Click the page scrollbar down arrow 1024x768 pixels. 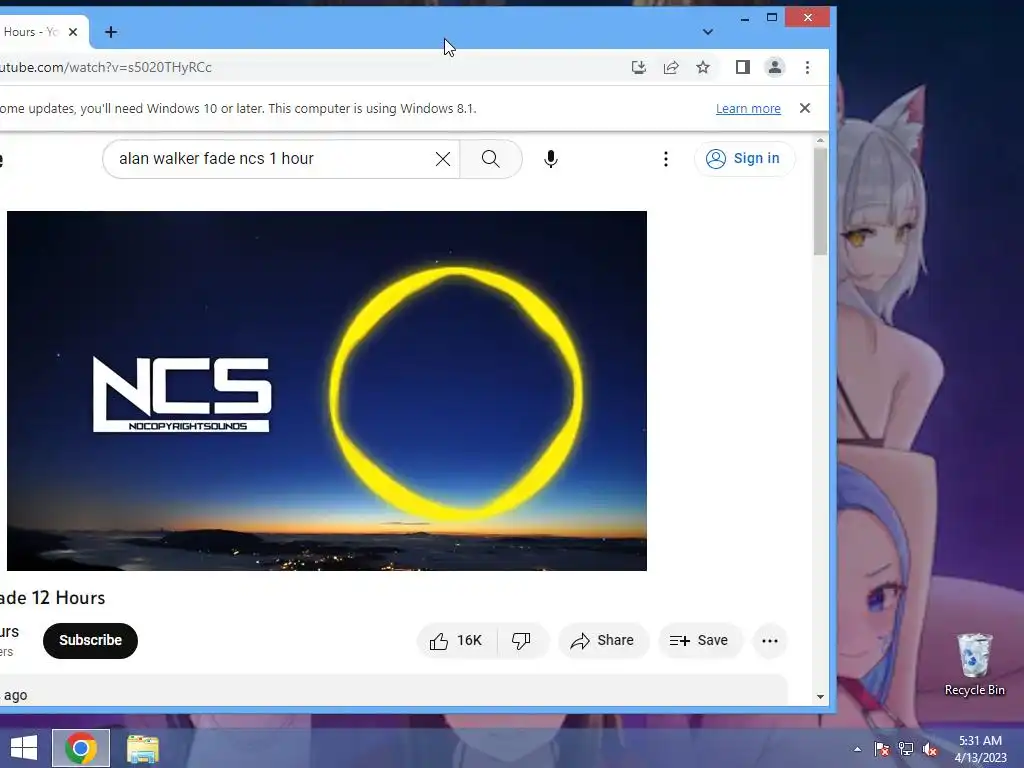tap(820, 697)
